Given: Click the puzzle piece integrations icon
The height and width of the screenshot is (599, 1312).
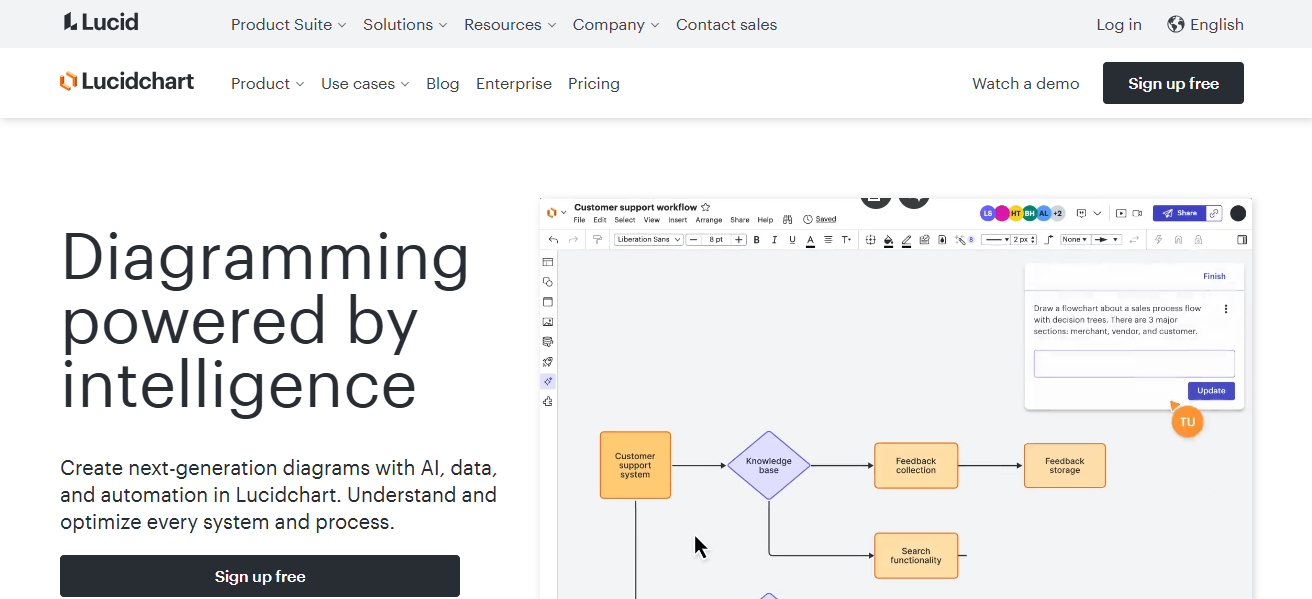Looking at the screenshot, I should tap(548, 401).
